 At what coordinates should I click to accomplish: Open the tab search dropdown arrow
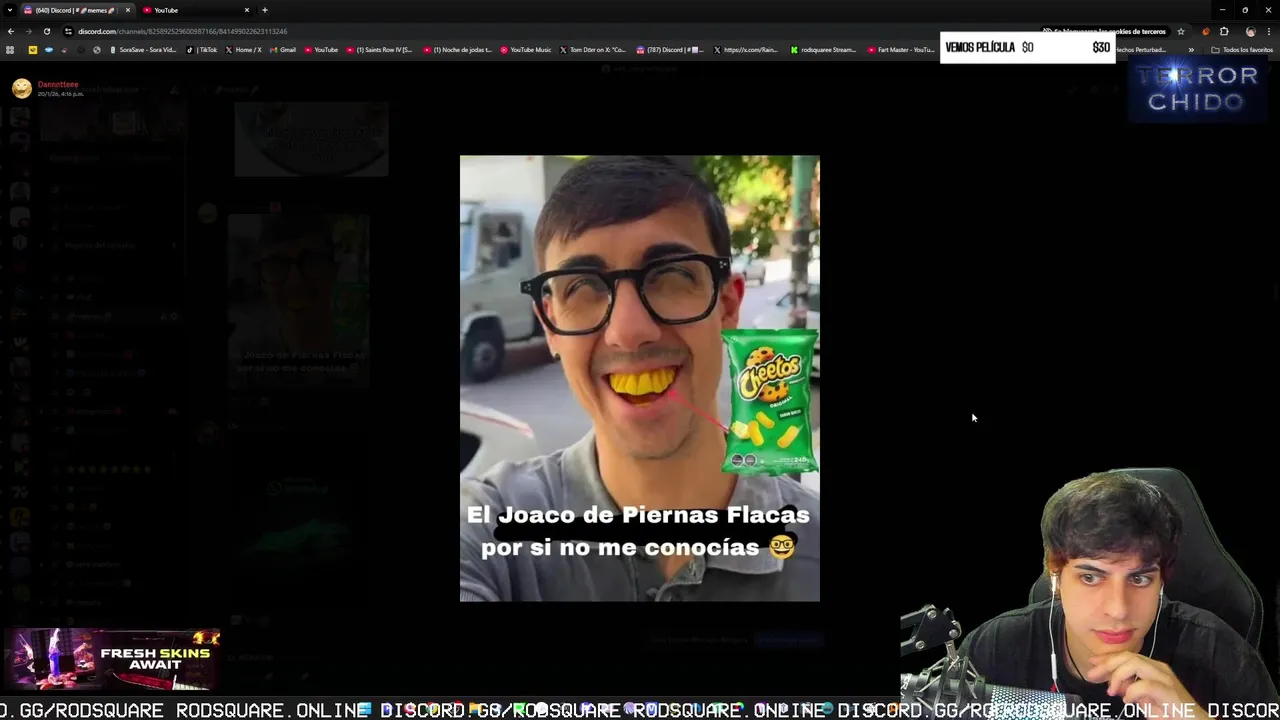(9, 10)
